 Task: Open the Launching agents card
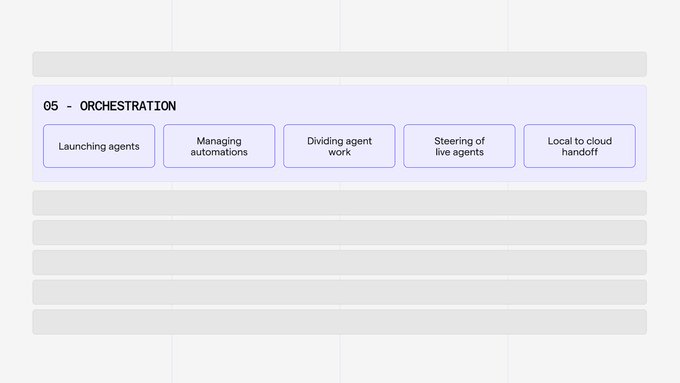(x=99, y=146)
